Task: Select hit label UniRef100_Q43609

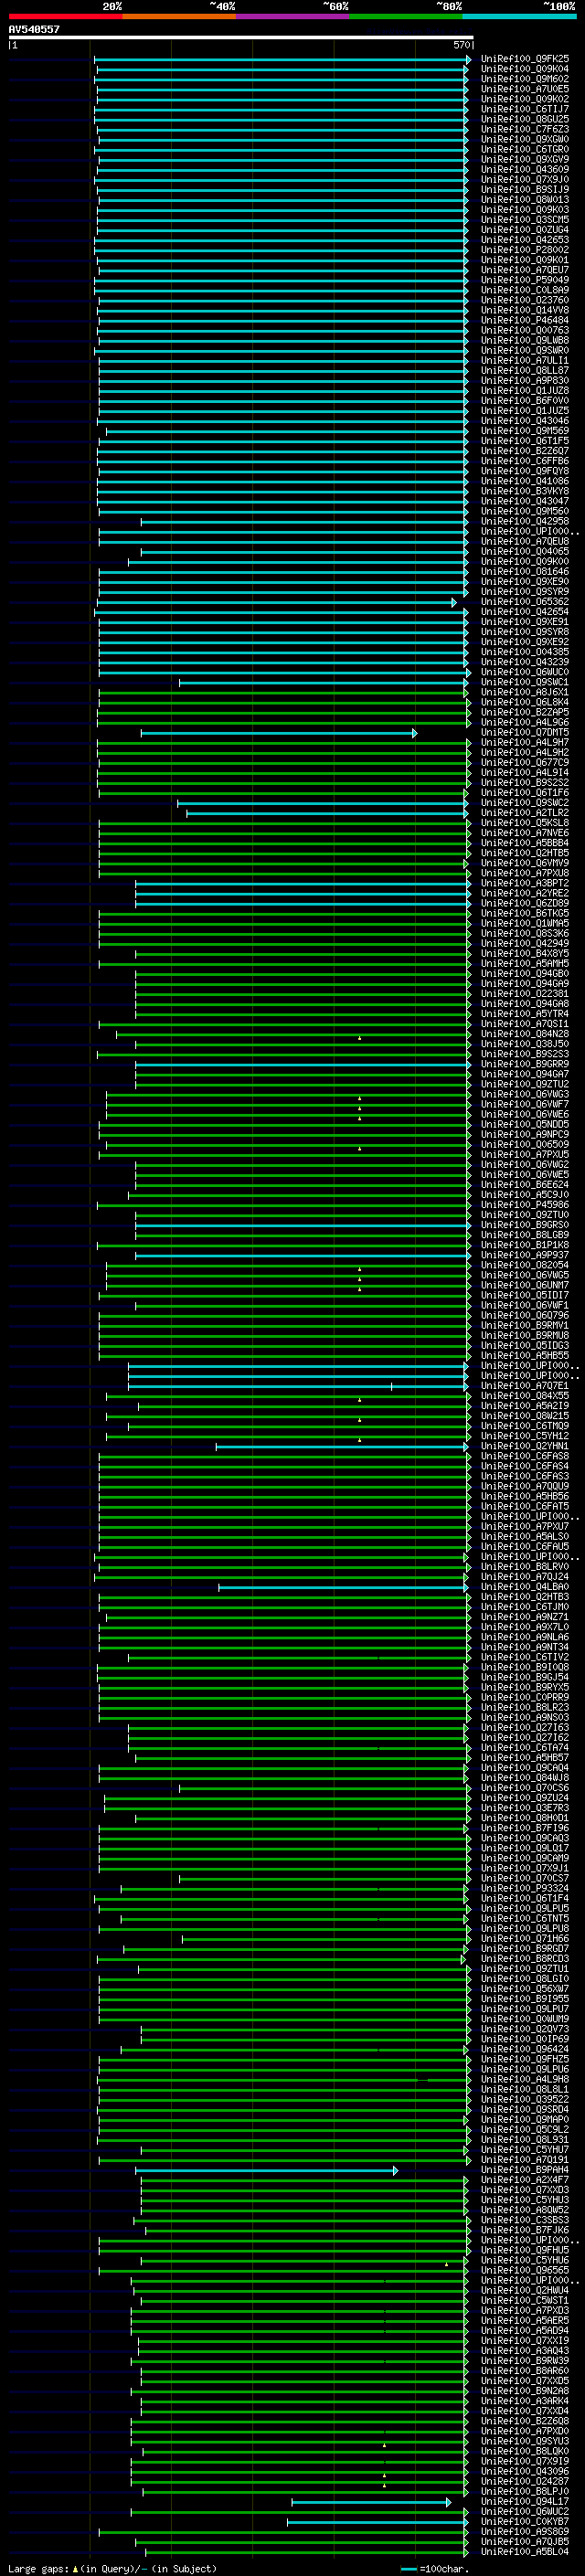Action: coord(525,169)
